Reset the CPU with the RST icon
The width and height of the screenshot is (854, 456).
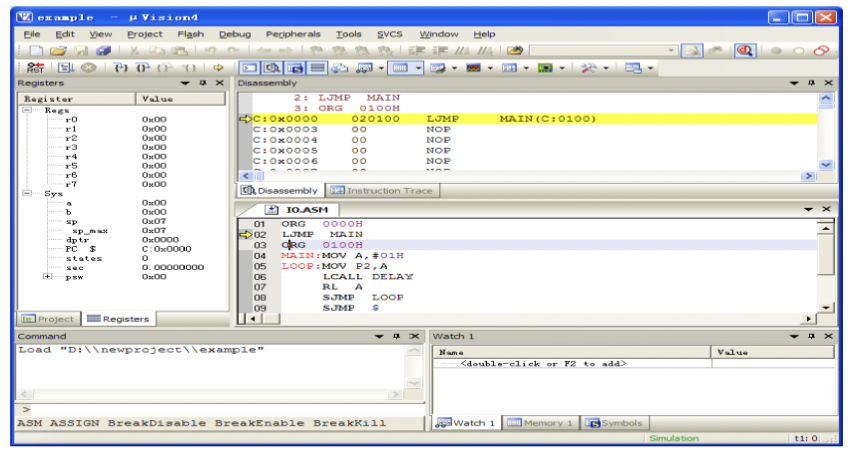(x=35, y=68)
